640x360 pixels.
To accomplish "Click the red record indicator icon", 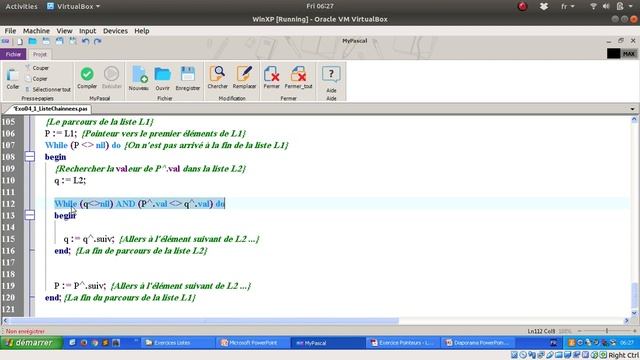I will (x=522, y=6).
